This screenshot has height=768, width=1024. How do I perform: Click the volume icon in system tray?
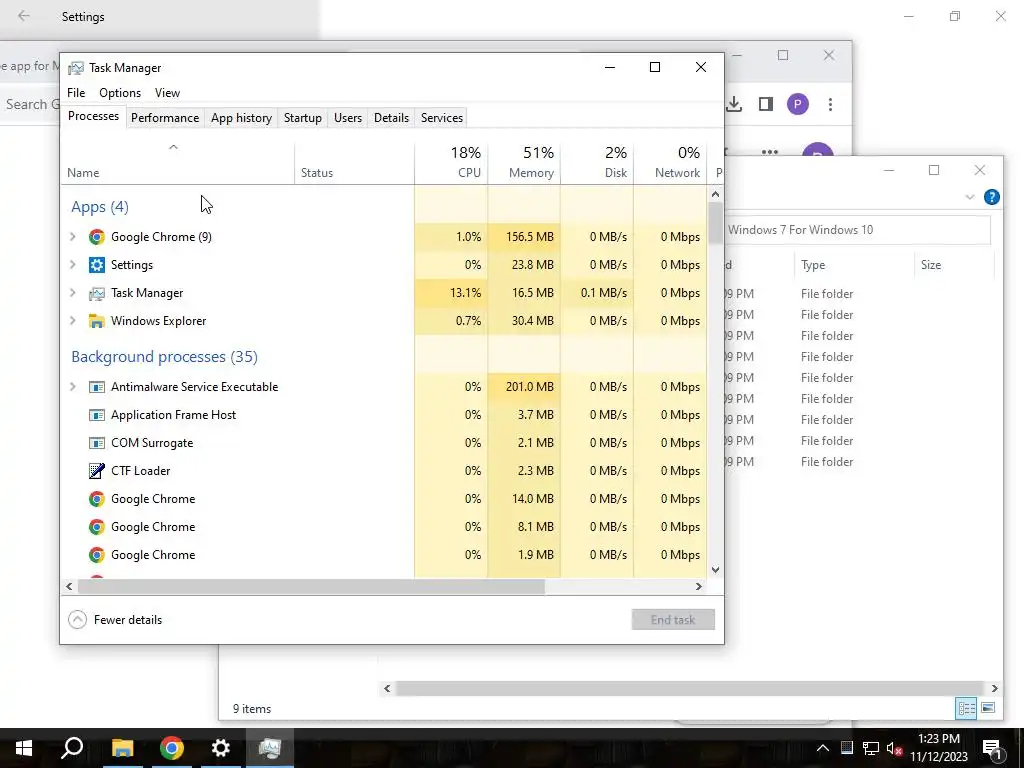point(895,748)
